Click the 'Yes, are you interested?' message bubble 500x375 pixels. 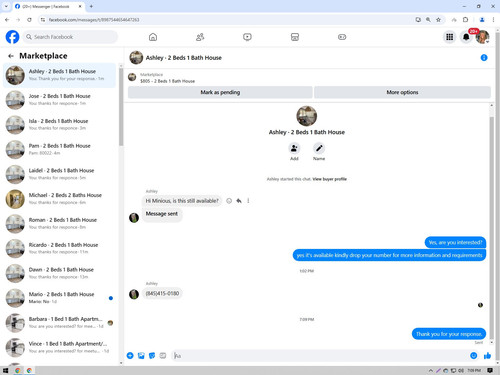[455, 242]
